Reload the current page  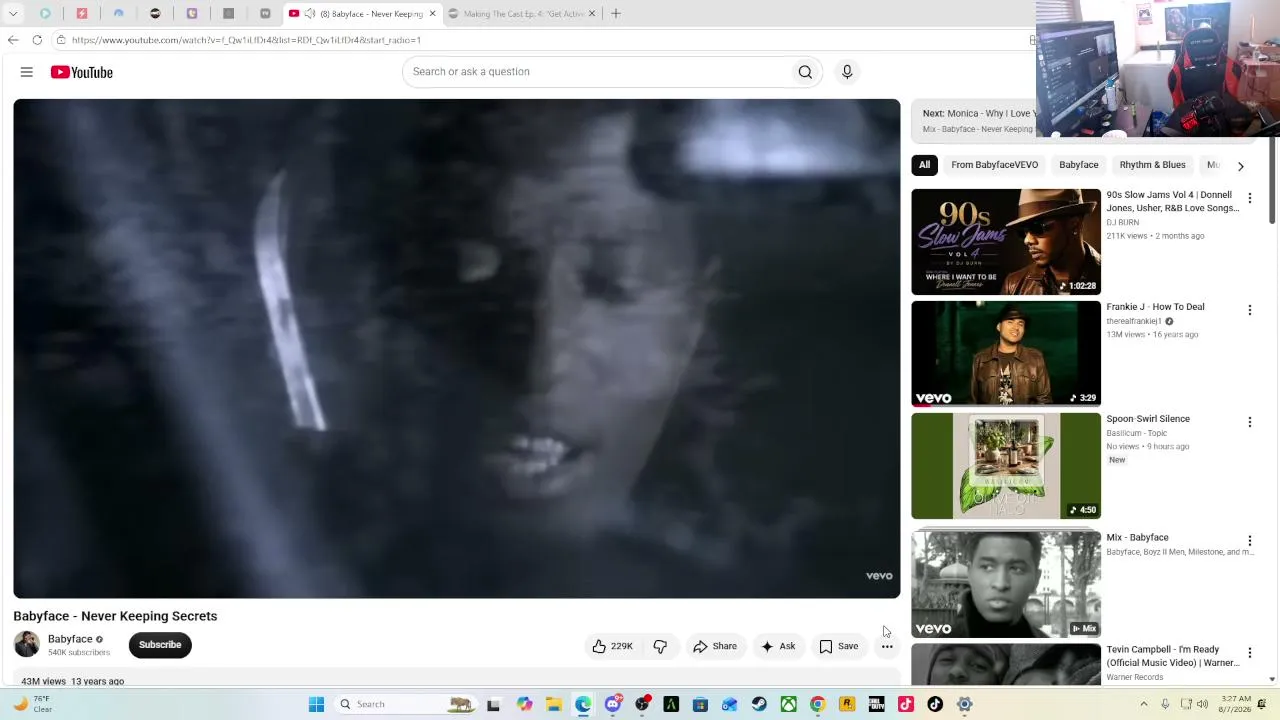[x=37, y=40]
